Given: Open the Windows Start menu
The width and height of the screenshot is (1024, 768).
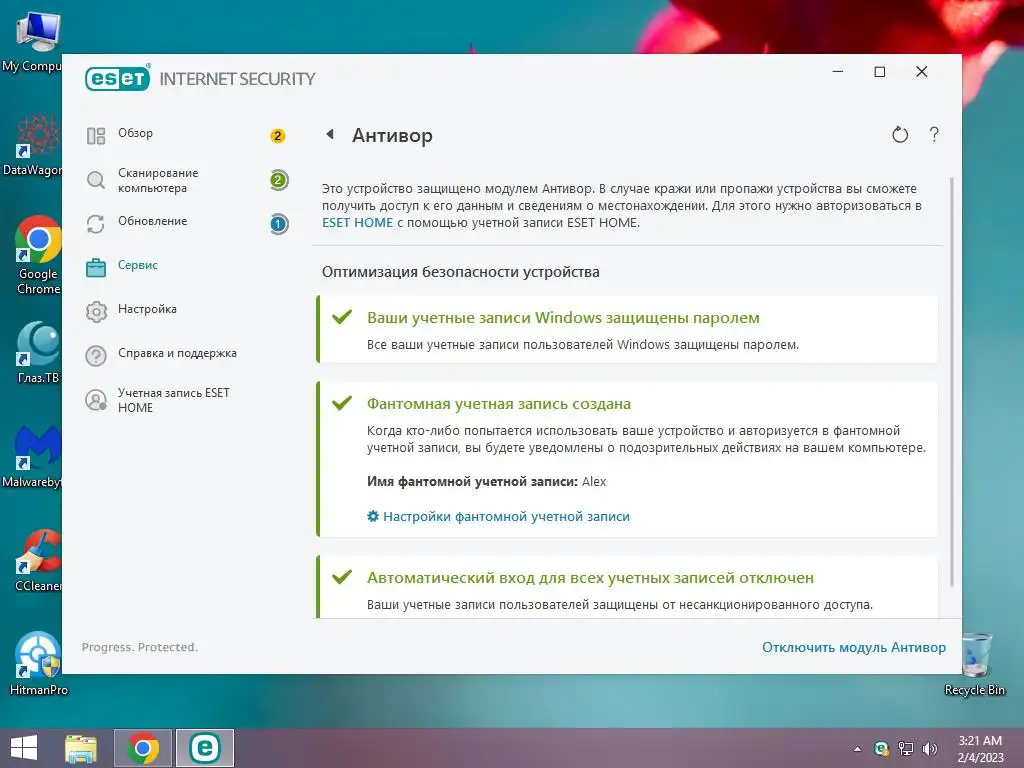Looking at the screenshot, I should (24, 748).
